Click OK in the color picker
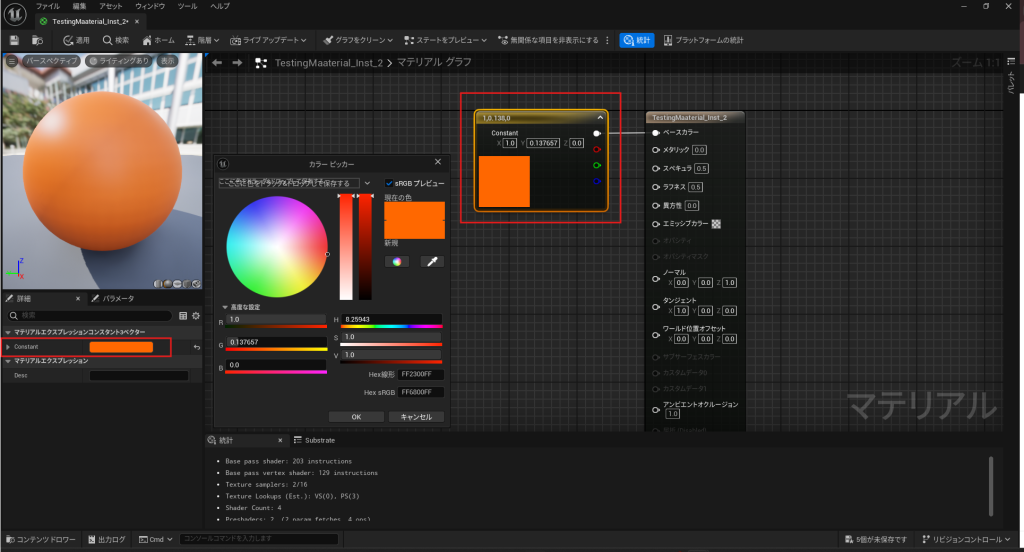This screenshot has width=1024, height=552. tap(355, 416)
